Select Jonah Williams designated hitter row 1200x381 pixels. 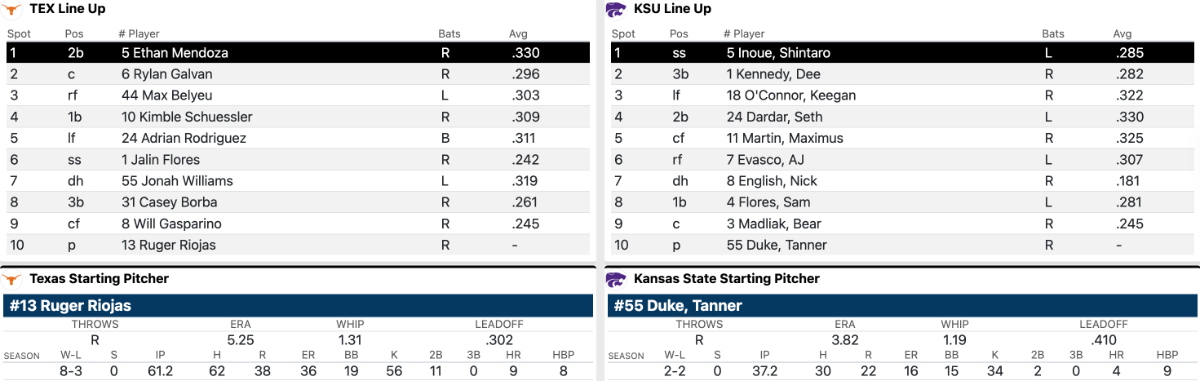(x=297, y=181)
